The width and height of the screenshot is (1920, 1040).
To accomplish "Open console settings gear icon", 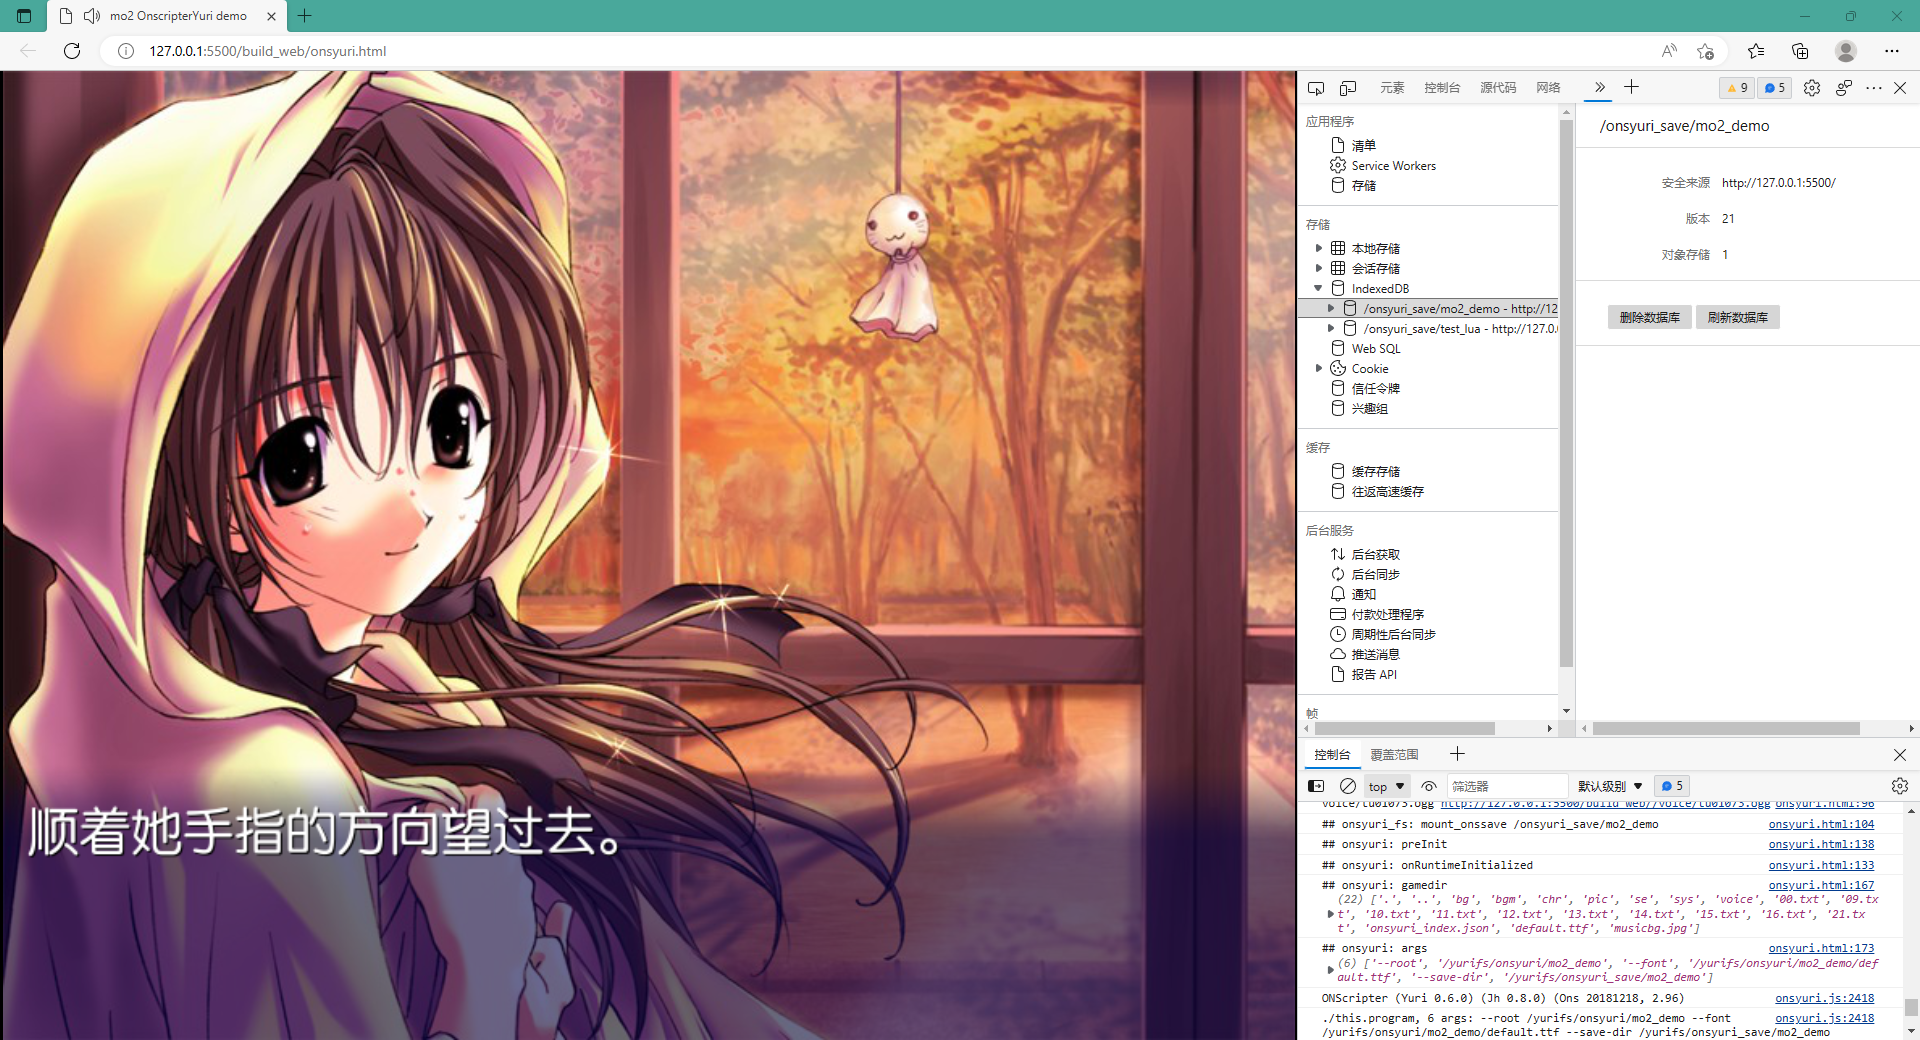I will 1900,786.
